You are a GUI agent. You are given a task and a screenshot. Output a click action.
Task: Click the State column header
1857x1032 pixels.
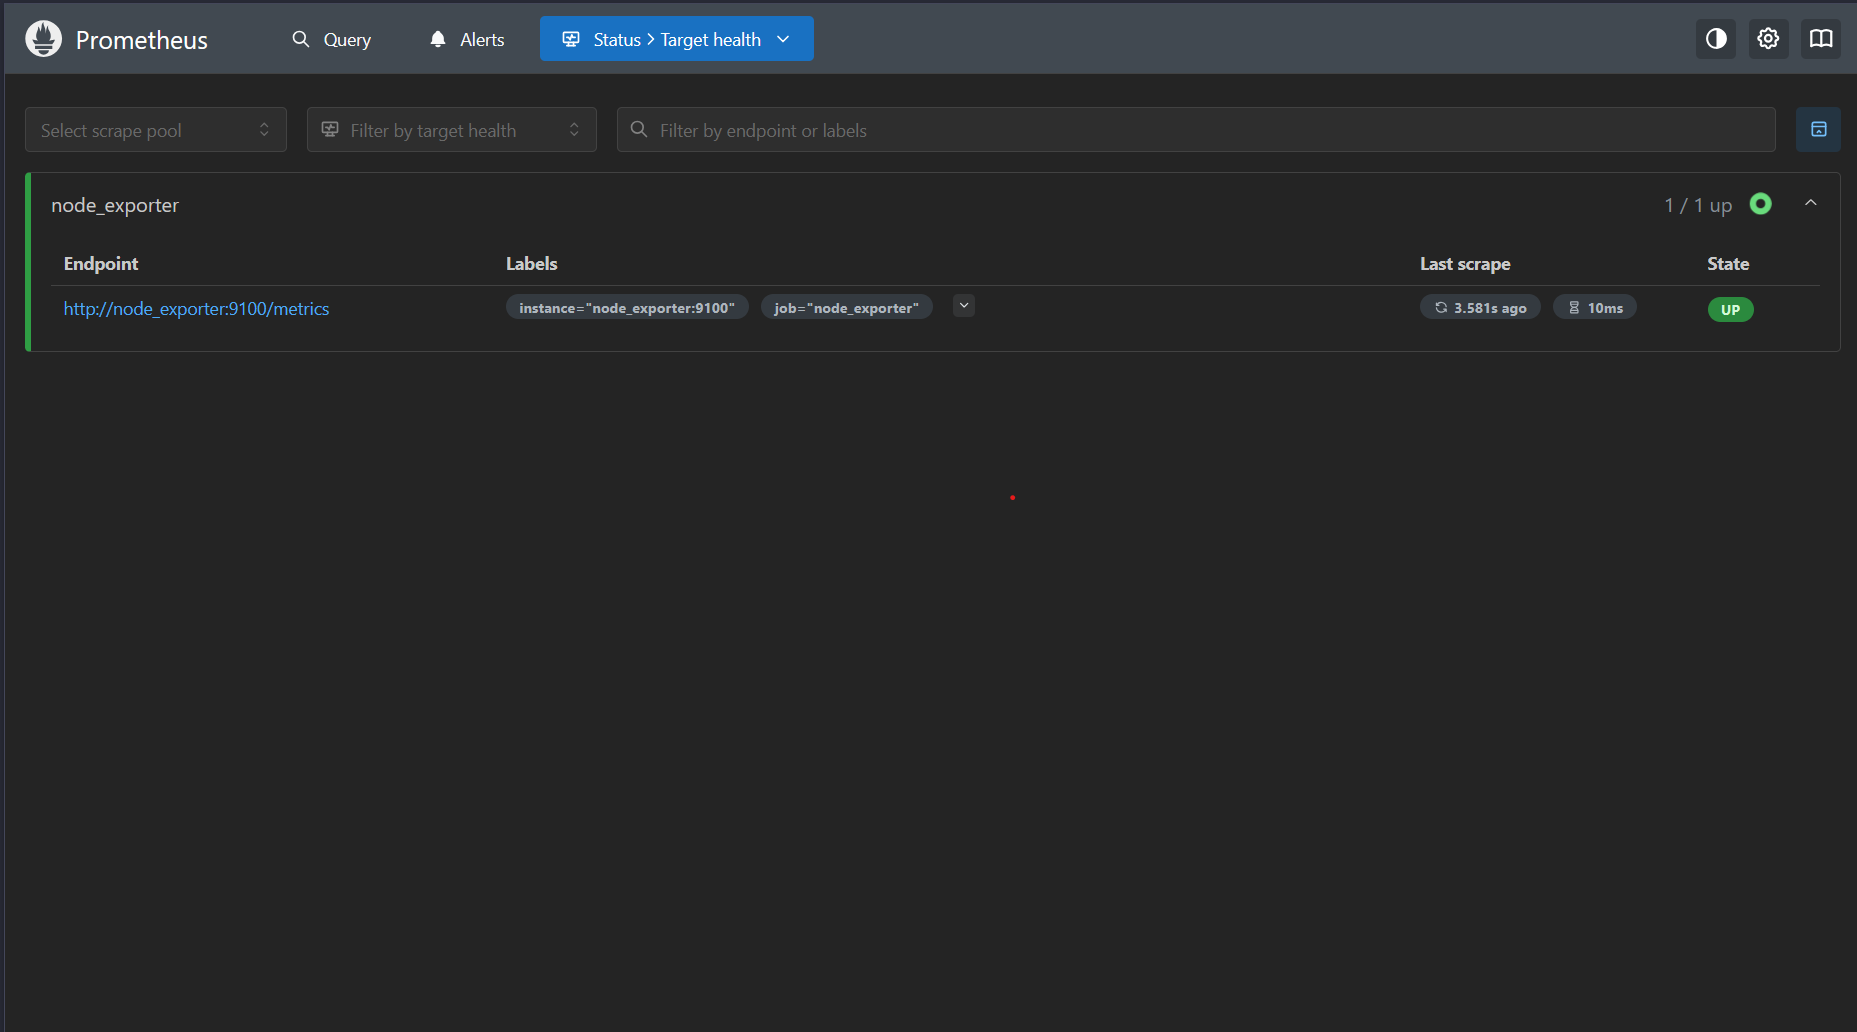click(x=1728, y=264)
